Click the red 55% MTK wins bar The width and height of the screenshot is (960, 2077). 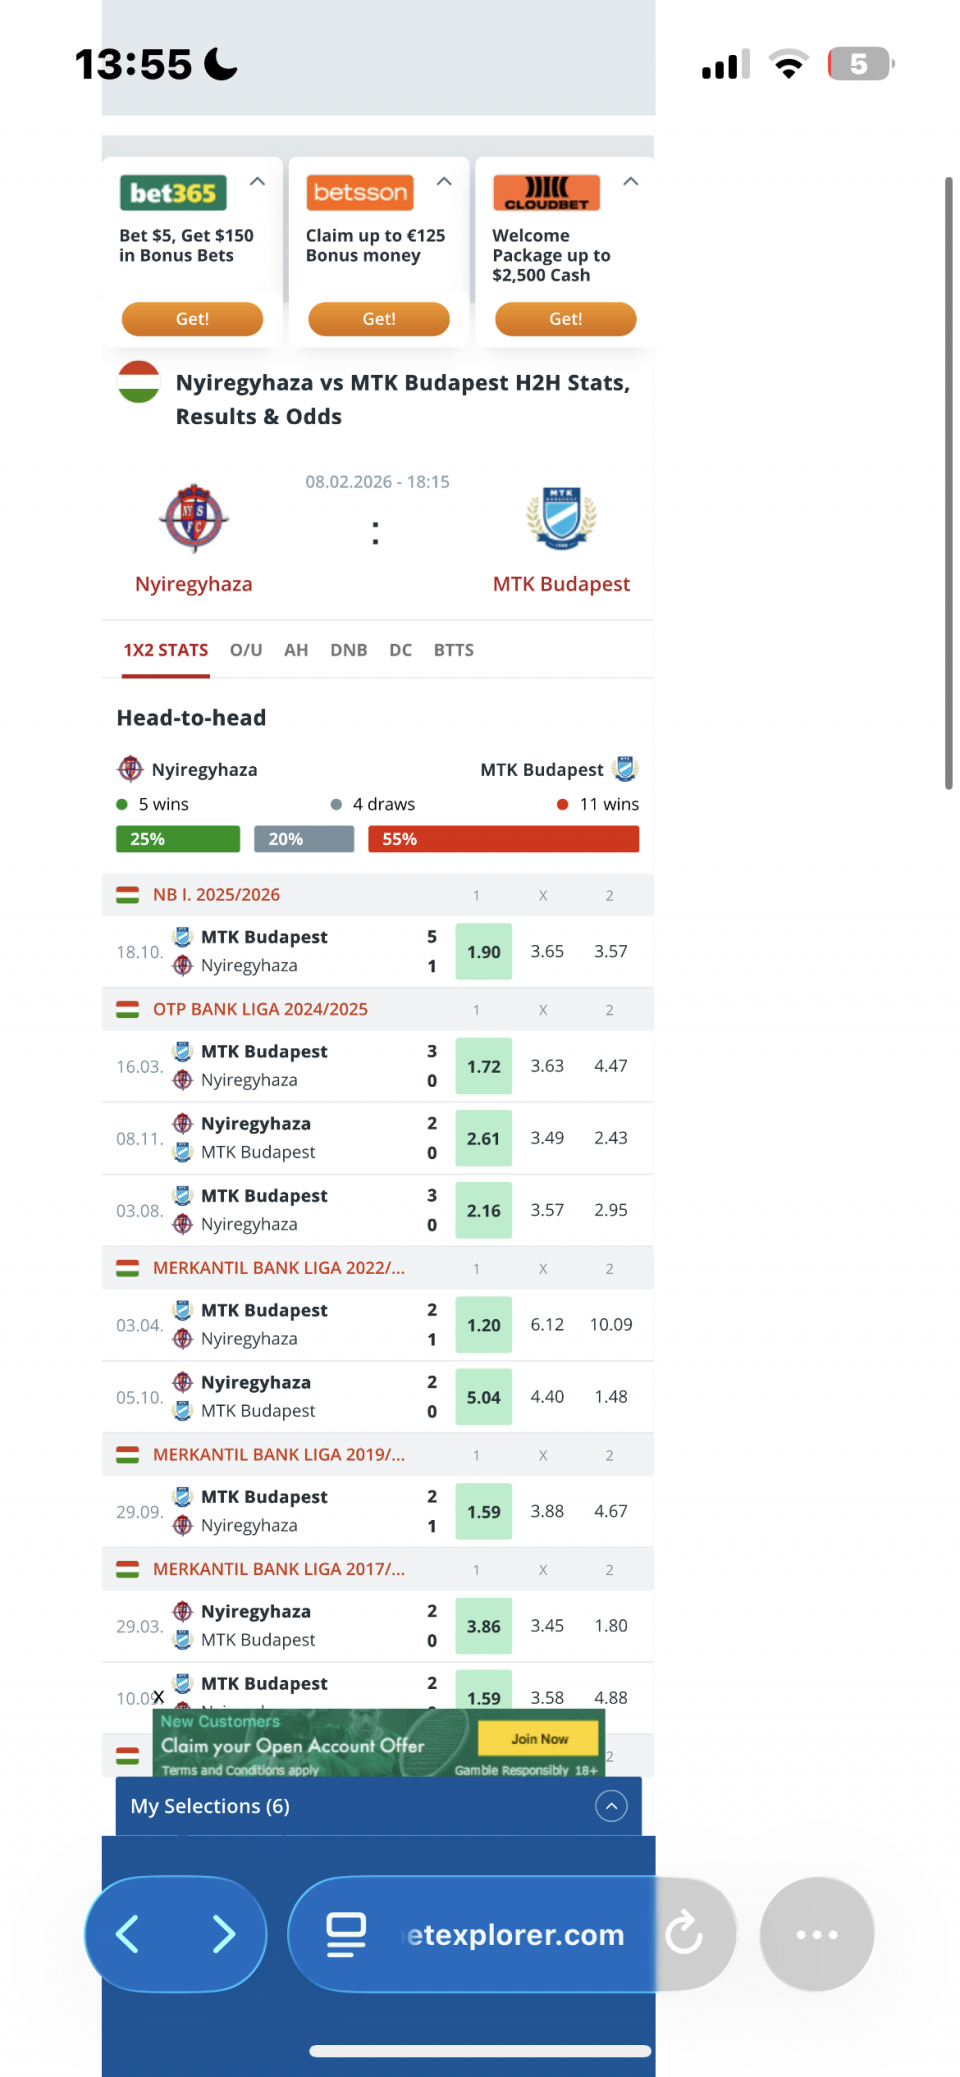tap(503, 839)
